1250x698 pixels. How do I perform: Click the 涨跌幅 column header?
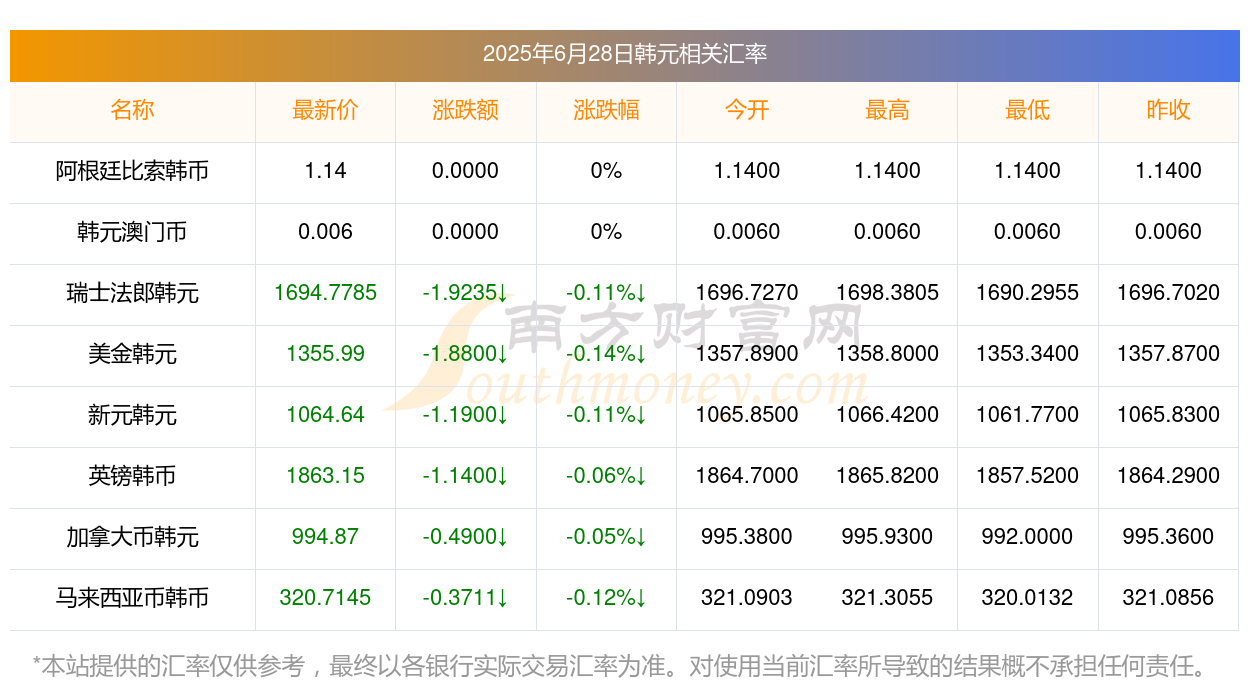point(606,110)
